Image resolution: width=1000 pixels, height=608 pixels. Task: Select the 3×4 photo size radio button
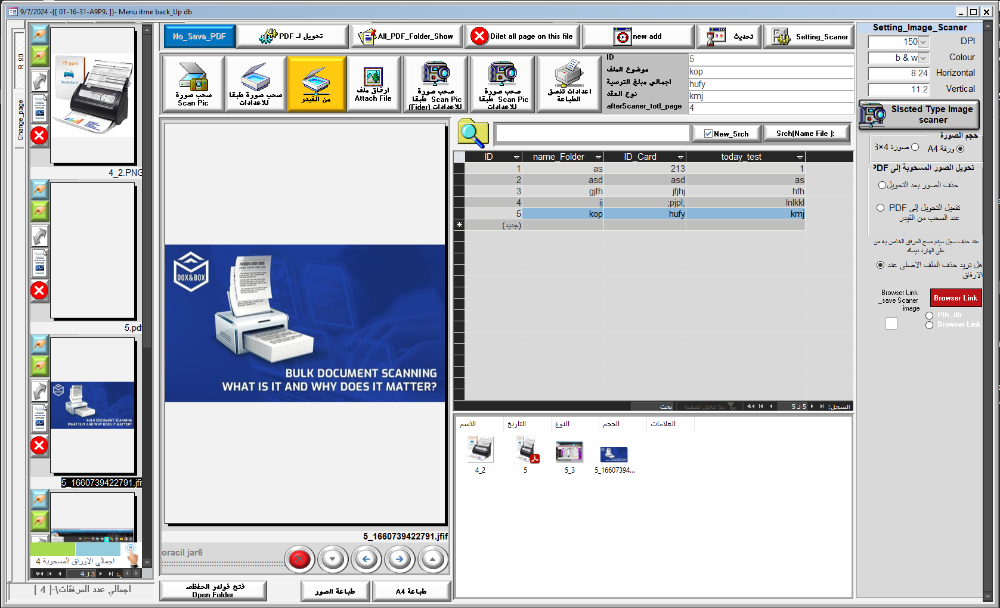pos(915,147)
